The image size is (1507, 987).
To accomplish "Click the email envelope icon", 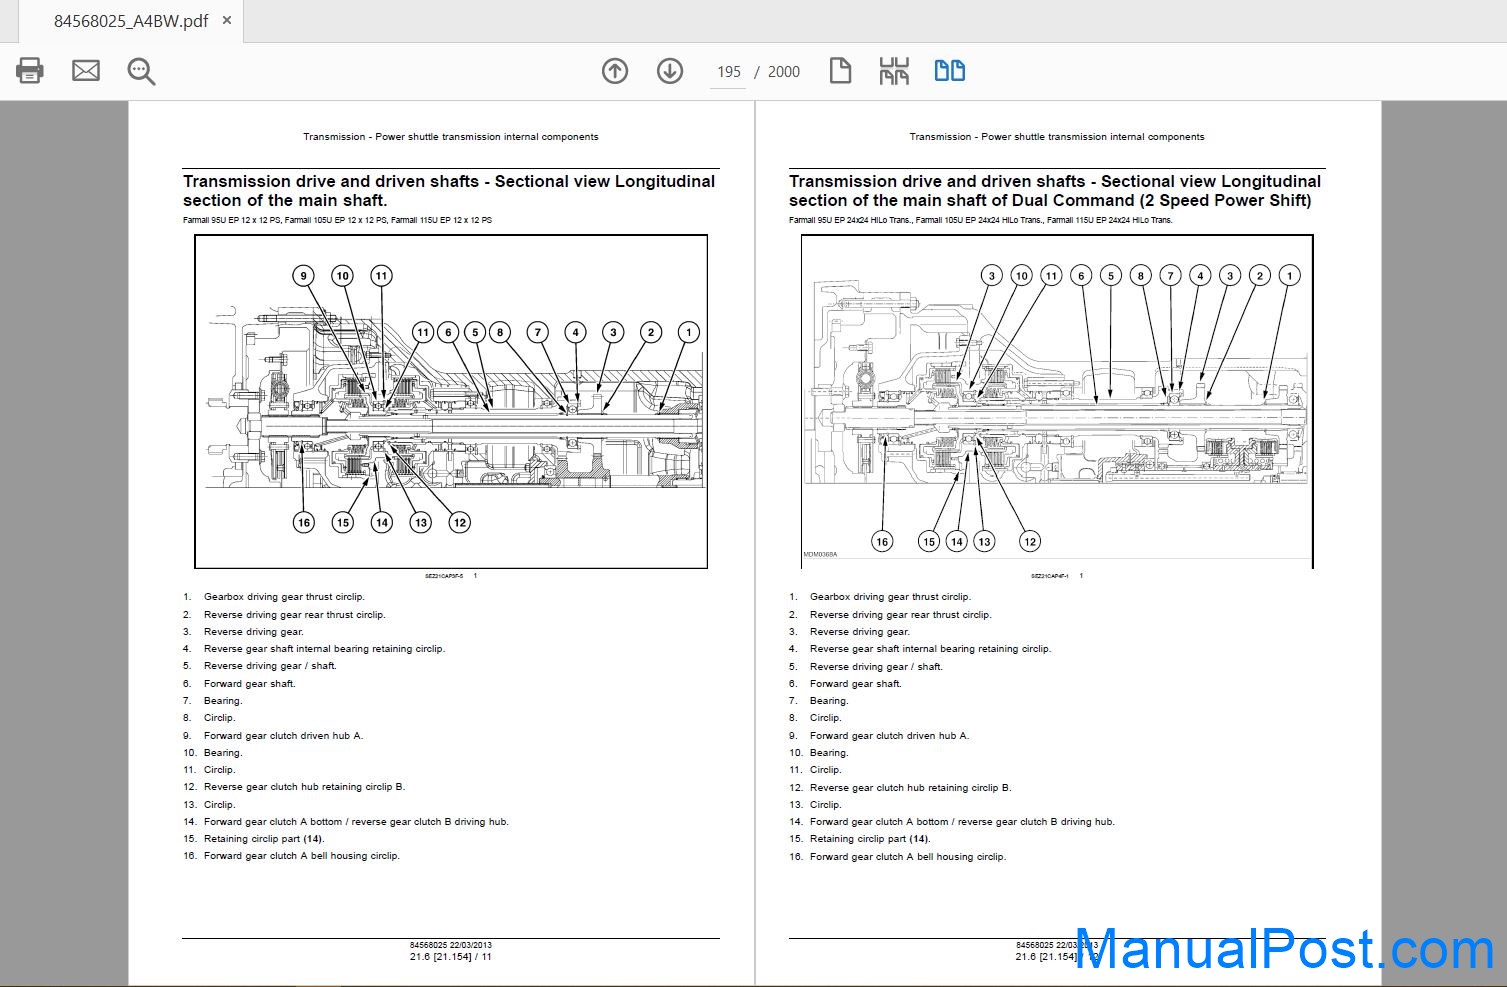I will click(86, 71).
